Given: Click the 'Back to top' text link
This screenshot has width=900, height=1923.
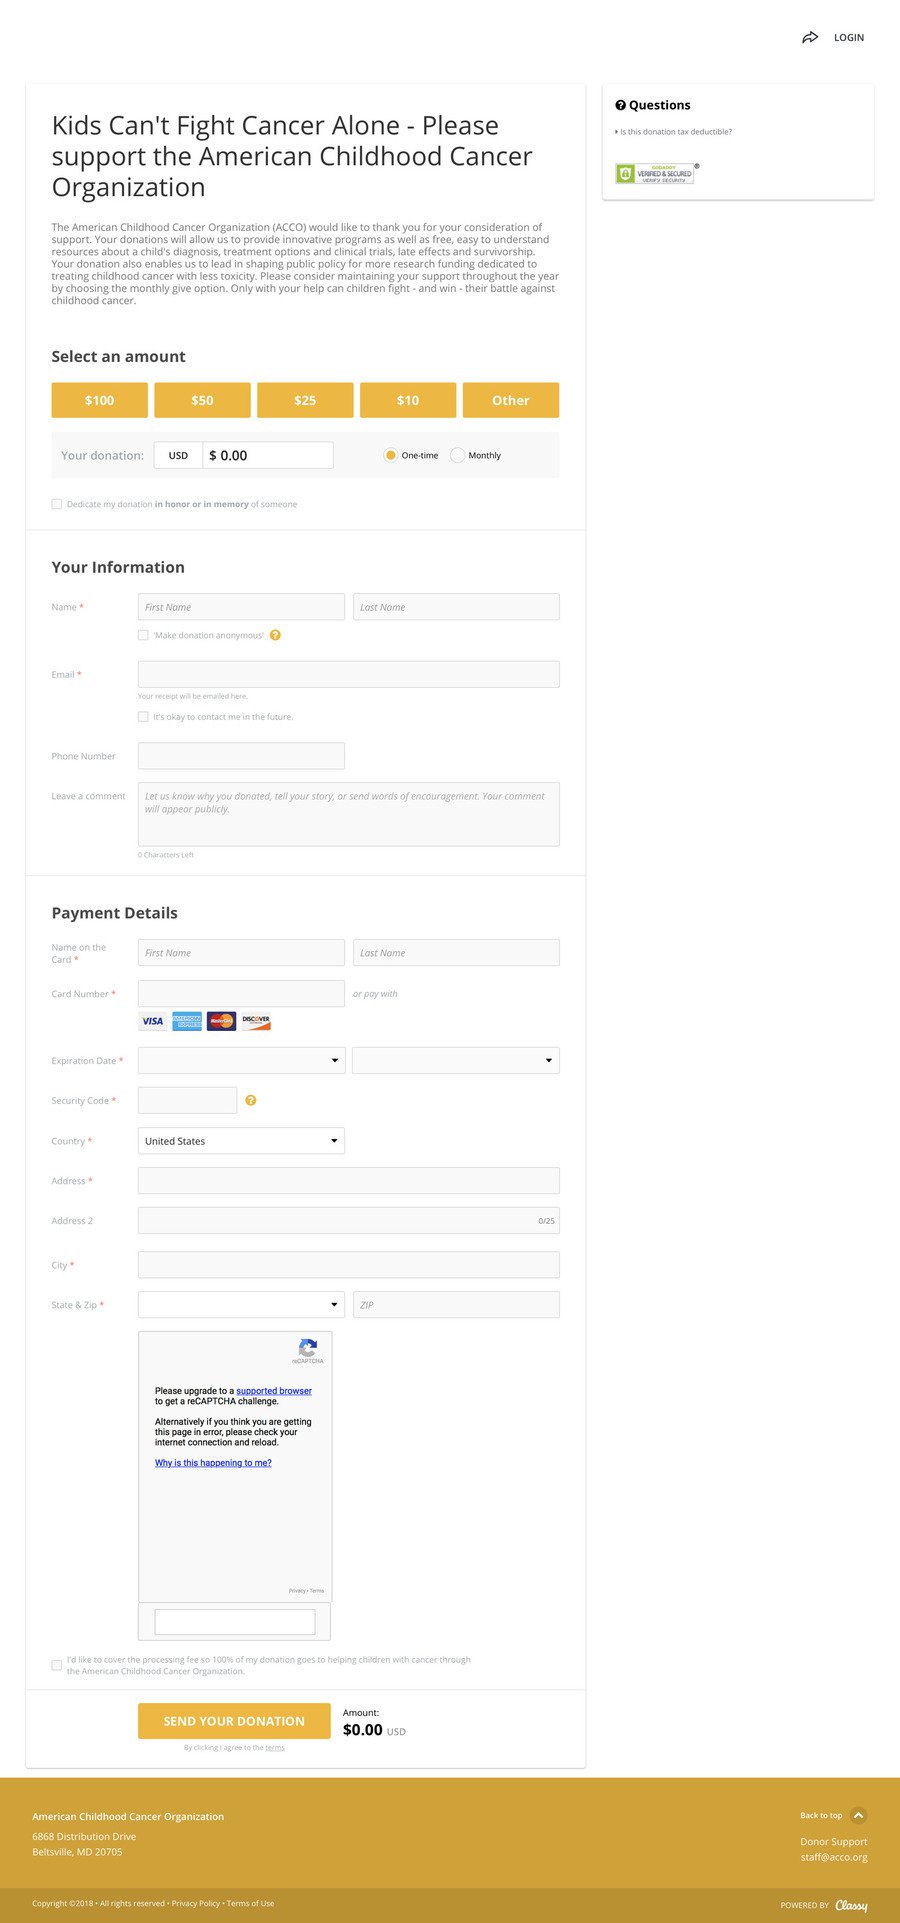Looking at the screenshot, I should [x=821, y=1815].
